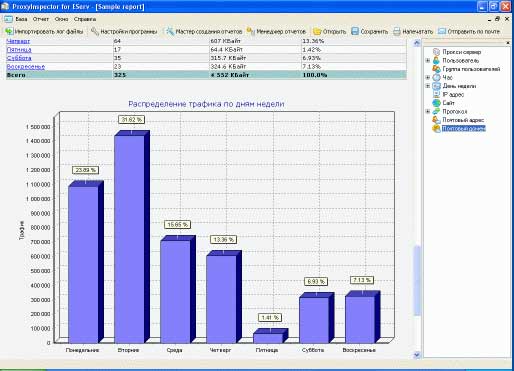Click the Импортировать лог файлы toolbar icon
Screen dimensions: 514x371
tap(9, 31)
